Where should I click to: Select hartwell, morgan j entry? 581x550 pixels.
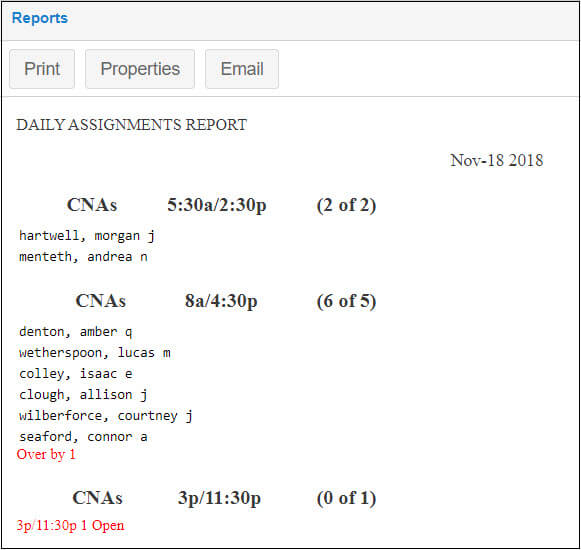click(x=87, y=236)
